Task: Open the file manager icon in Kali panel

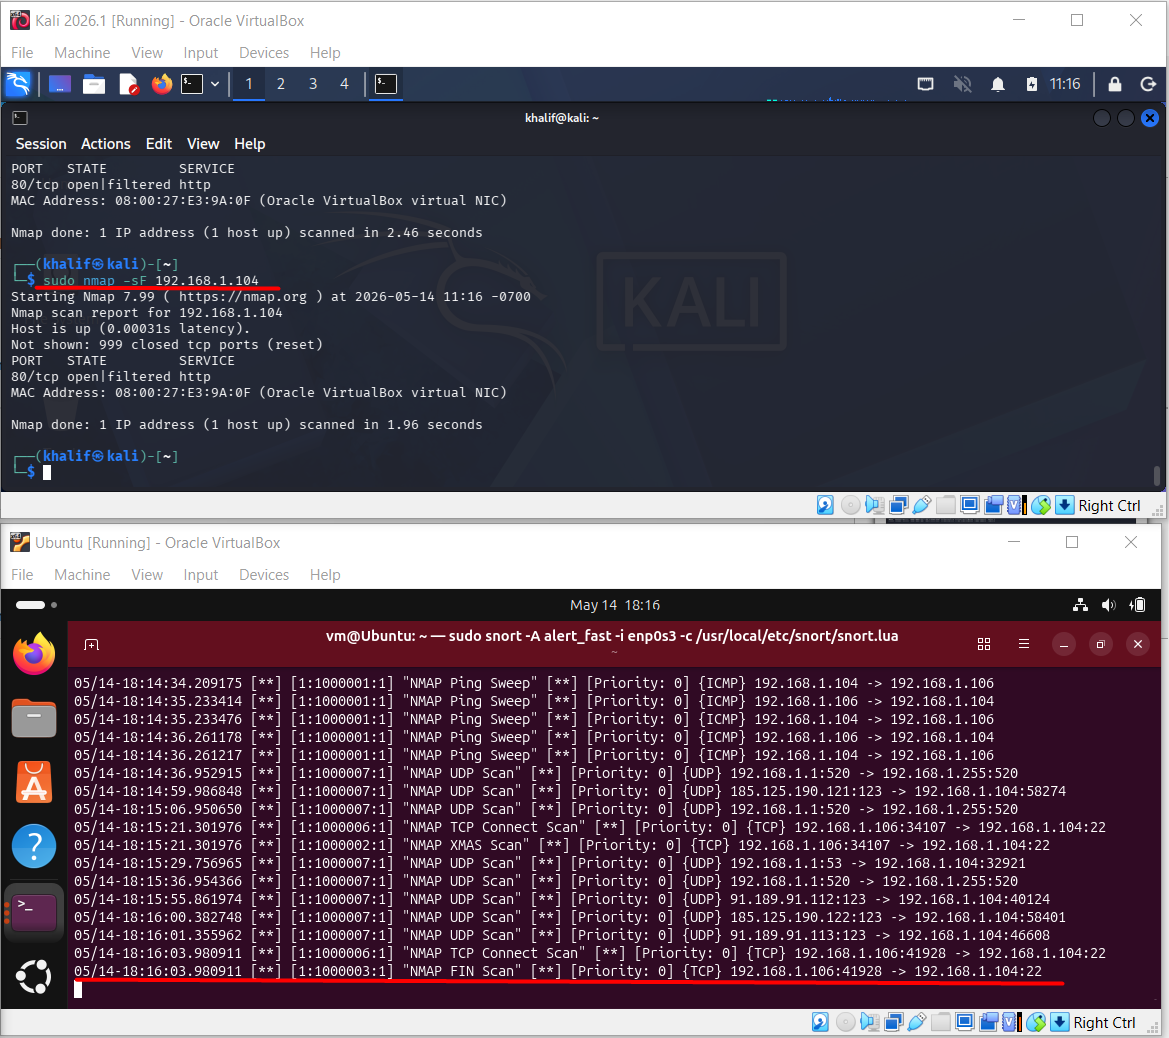Action: pyautogui.click(x=94, y=84)
